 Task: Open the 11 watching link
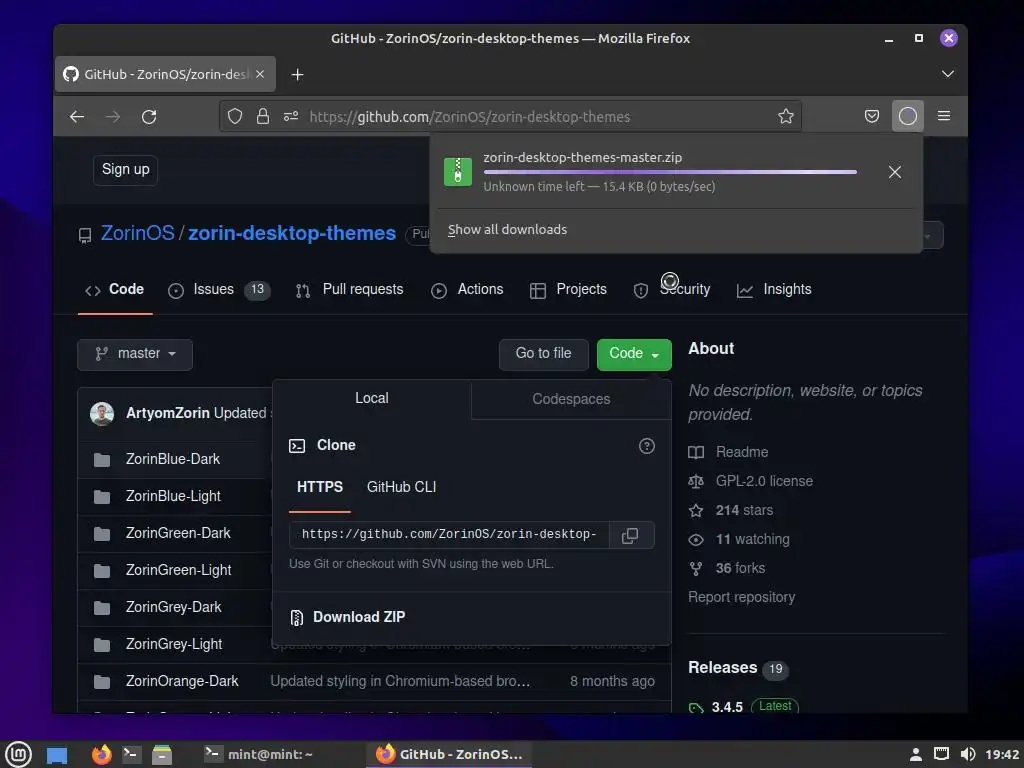[739, 539]
